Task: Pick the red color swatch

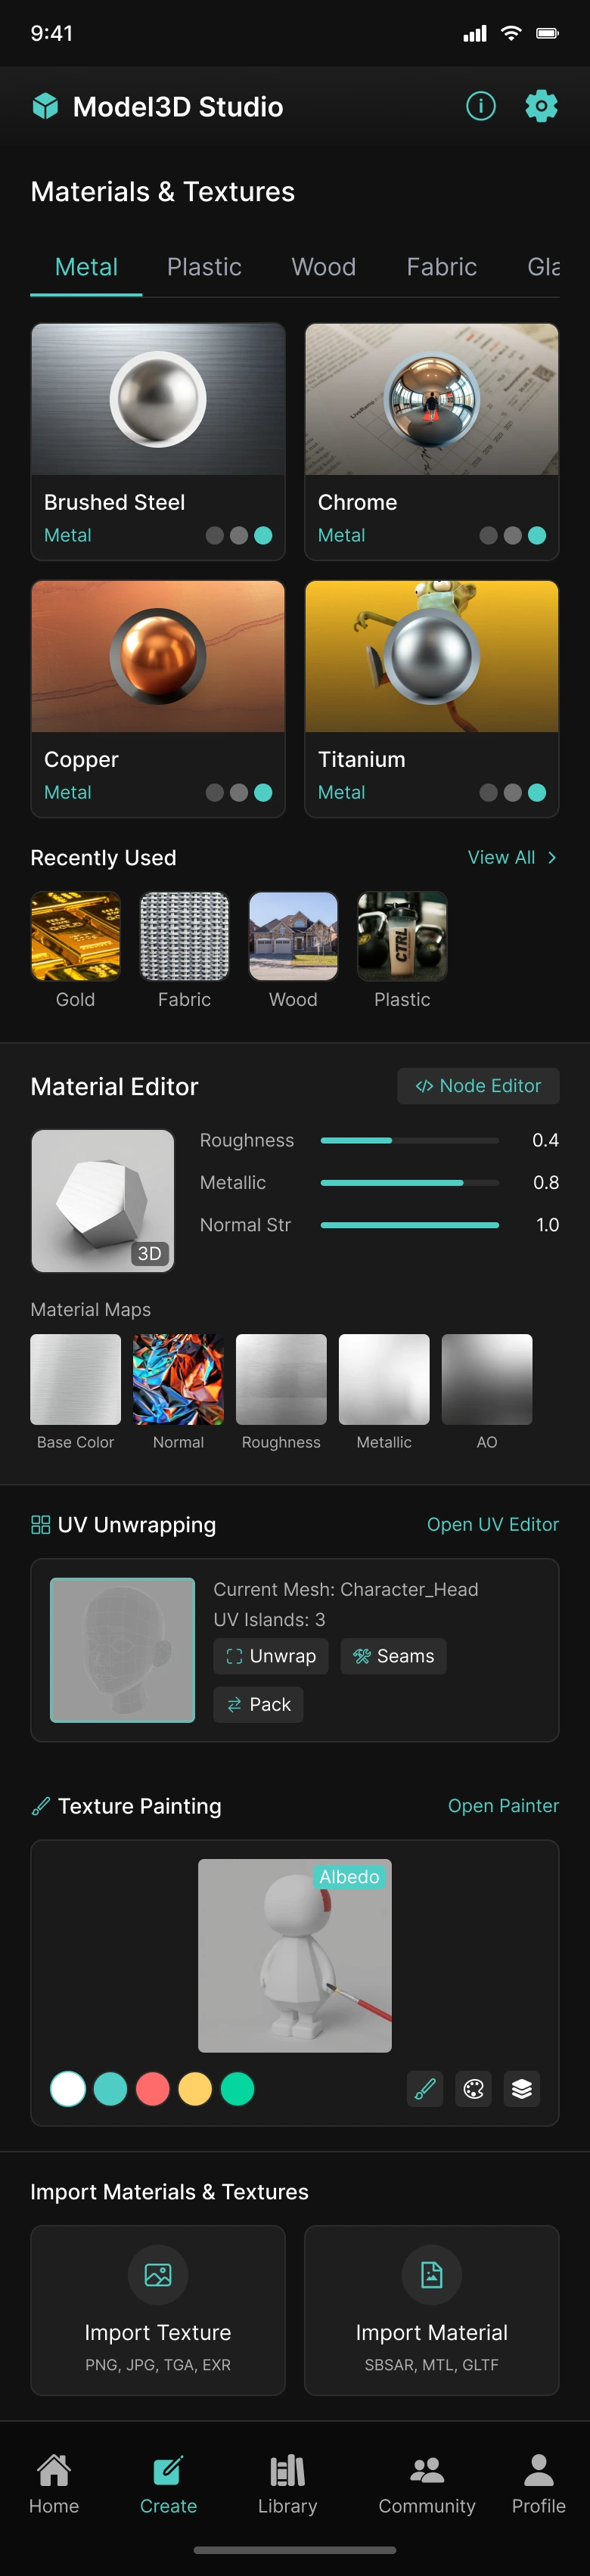Action: (152, 2088)
